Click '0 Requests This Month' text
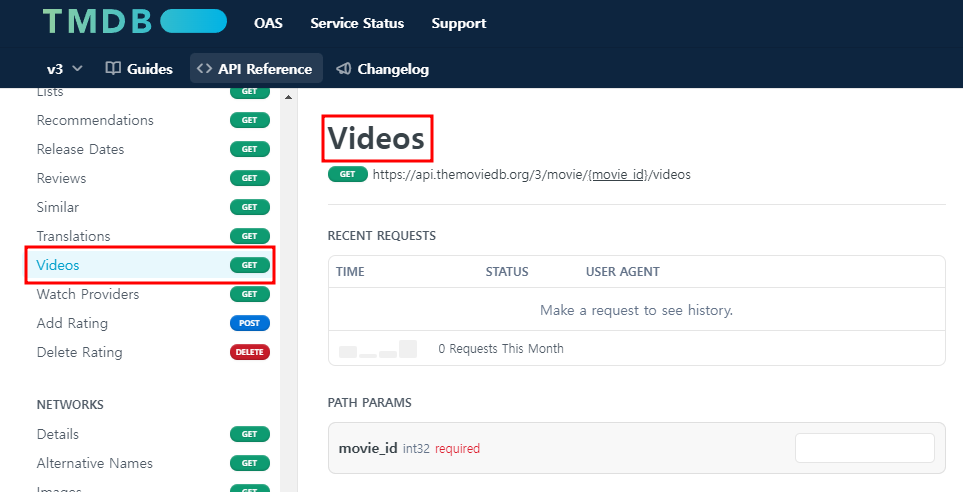This screenshot has width=963, height=492. pos(501,348)
